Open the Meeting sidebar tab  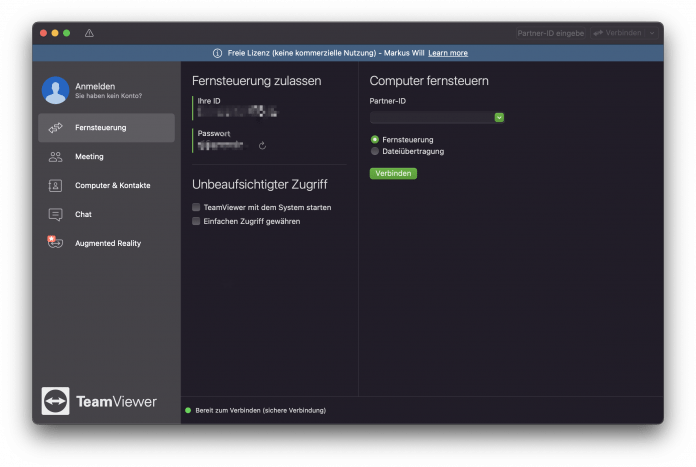tap(107, 157)
